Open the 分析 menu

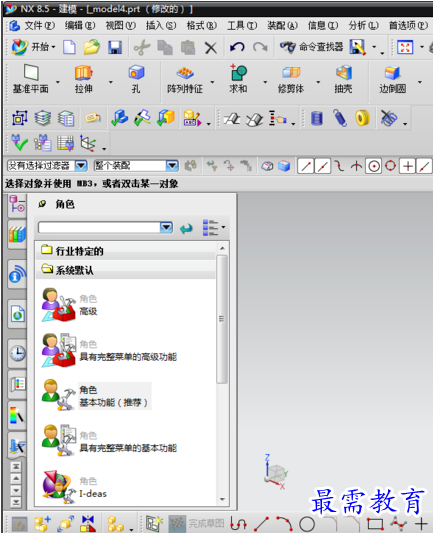[x=363, y=25]
